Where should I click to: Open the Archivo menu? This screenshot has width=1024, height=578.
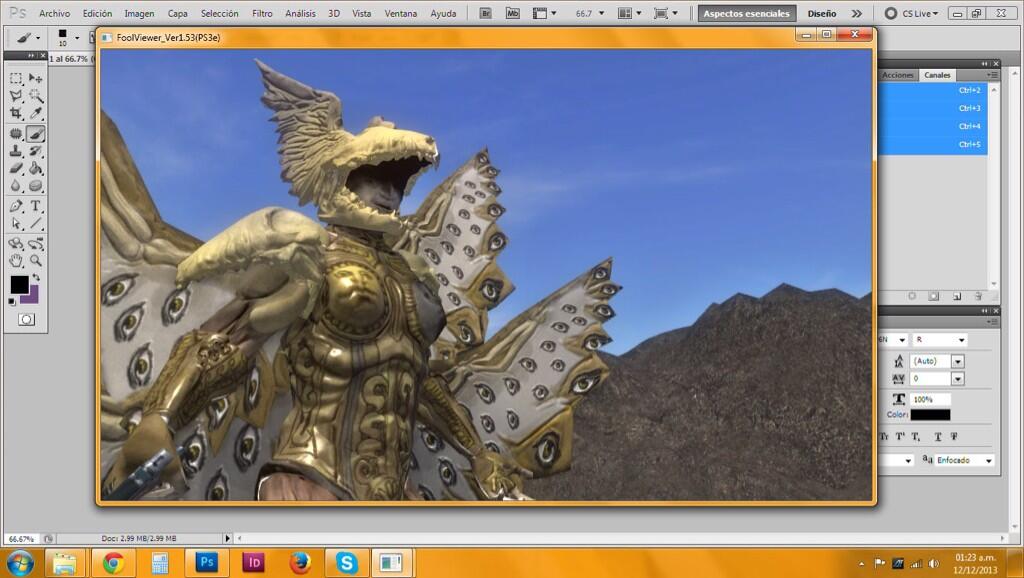(x=54, y=13)
